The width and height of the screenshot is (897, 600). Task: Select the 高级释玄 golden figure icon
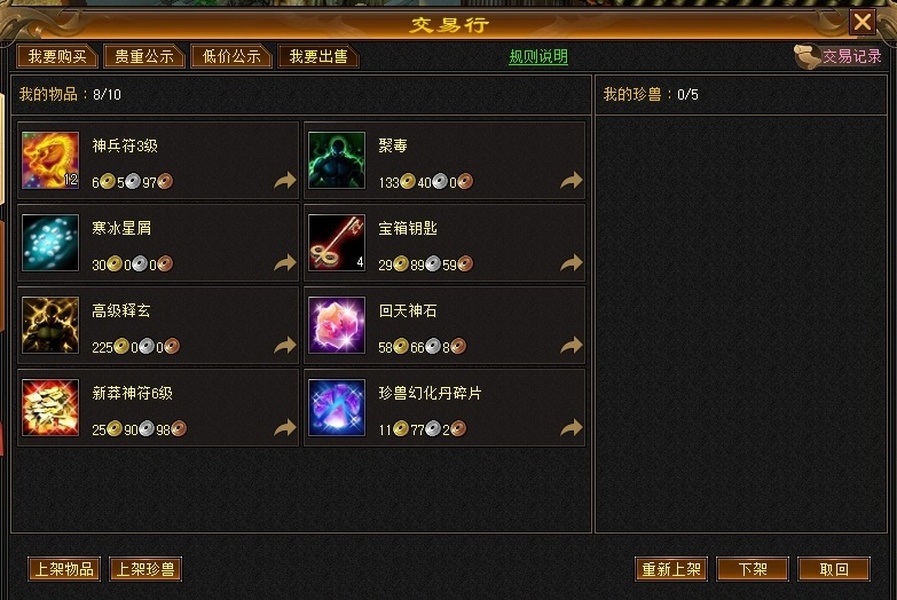point(50,325)
